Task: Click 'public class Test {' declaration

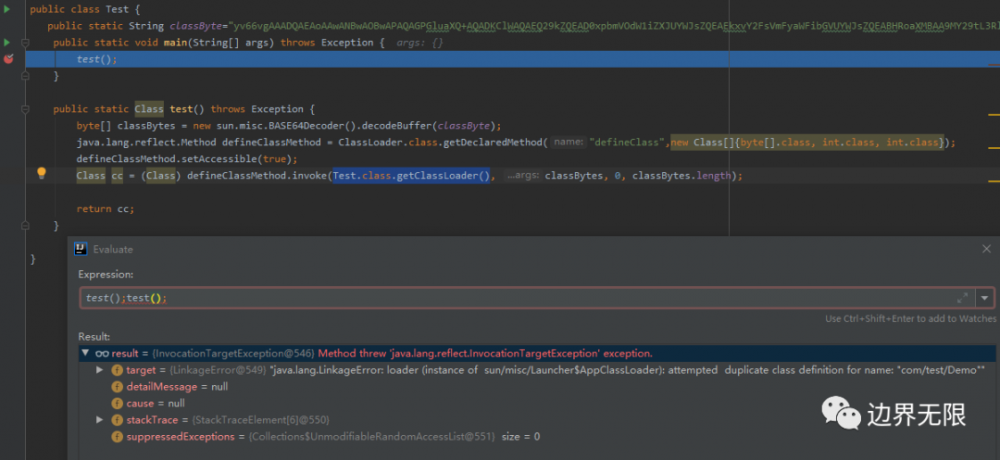Action: (x=85, y=10)
